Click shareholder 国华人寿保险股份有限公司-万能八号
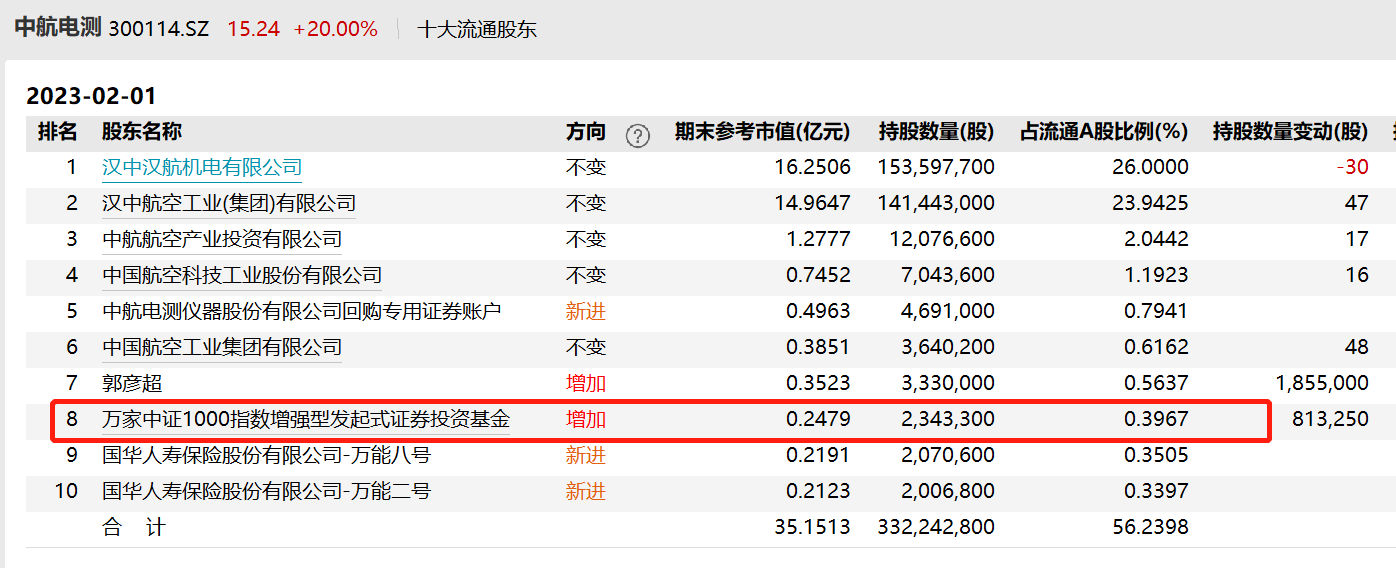Screen dimensions: 1396x568 267,455
